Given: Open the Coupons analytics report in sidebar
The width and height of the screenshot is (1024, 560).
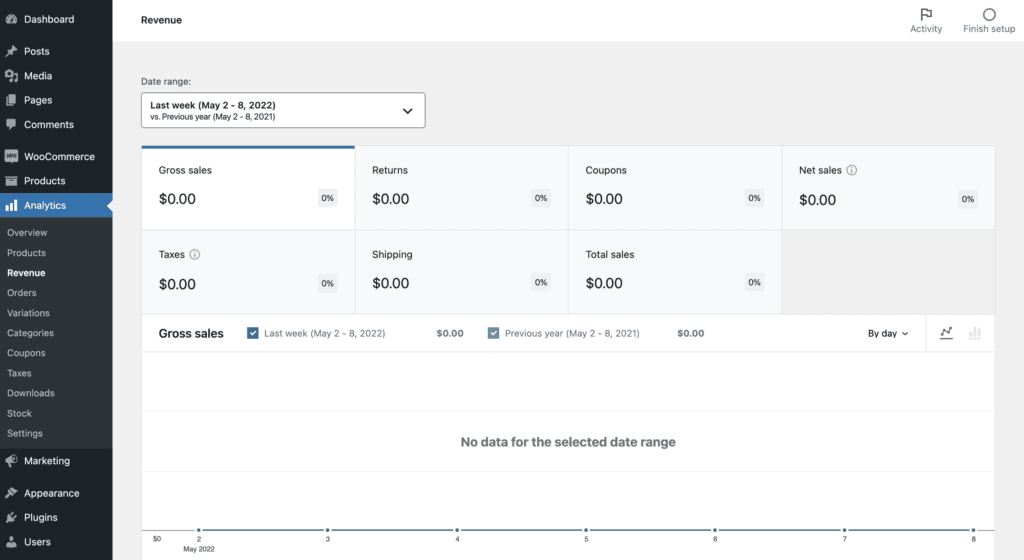Looking at the screenshot, I should pyautogui.click(x=26, y=353).
